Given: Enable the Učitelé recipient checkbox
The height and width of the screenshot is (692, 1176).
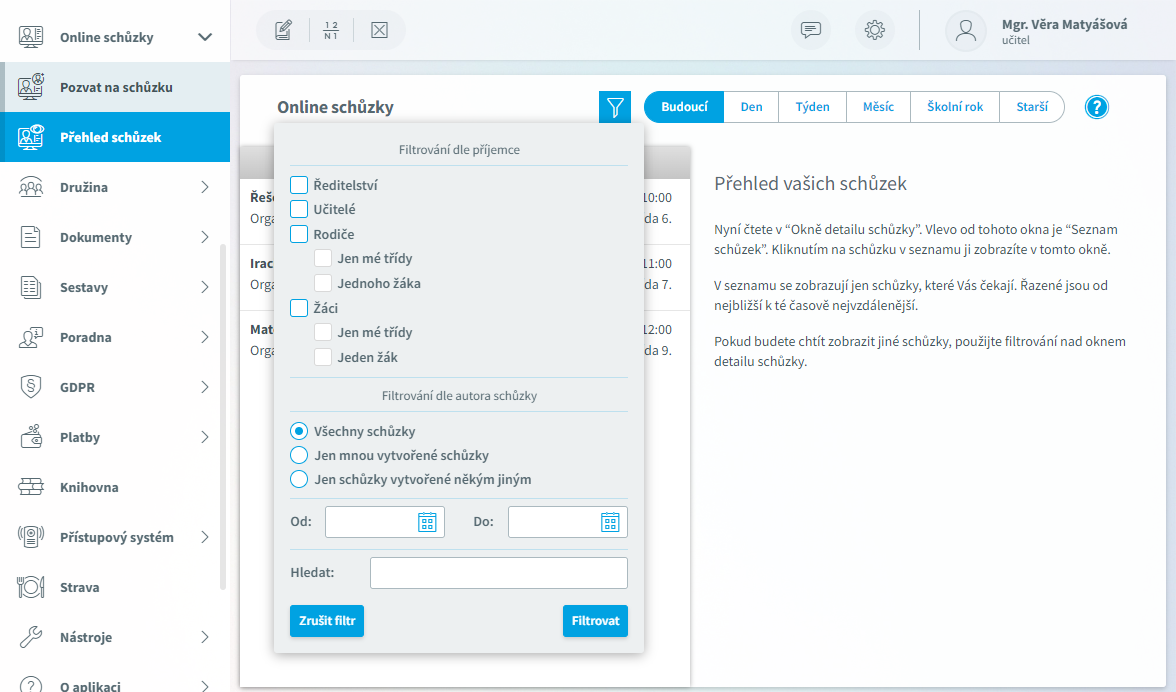Looking at the screenshot, I should (298, 209).
